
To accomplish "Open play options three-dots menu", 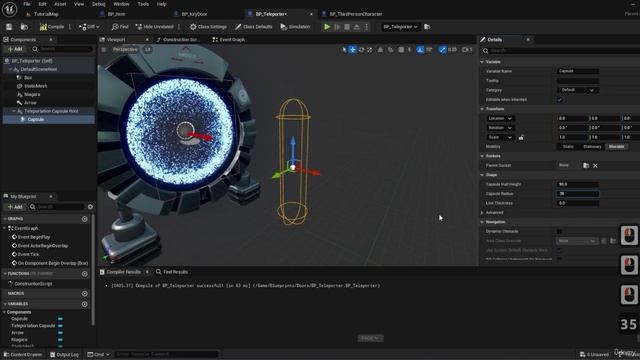I will [x=366, y=27].
